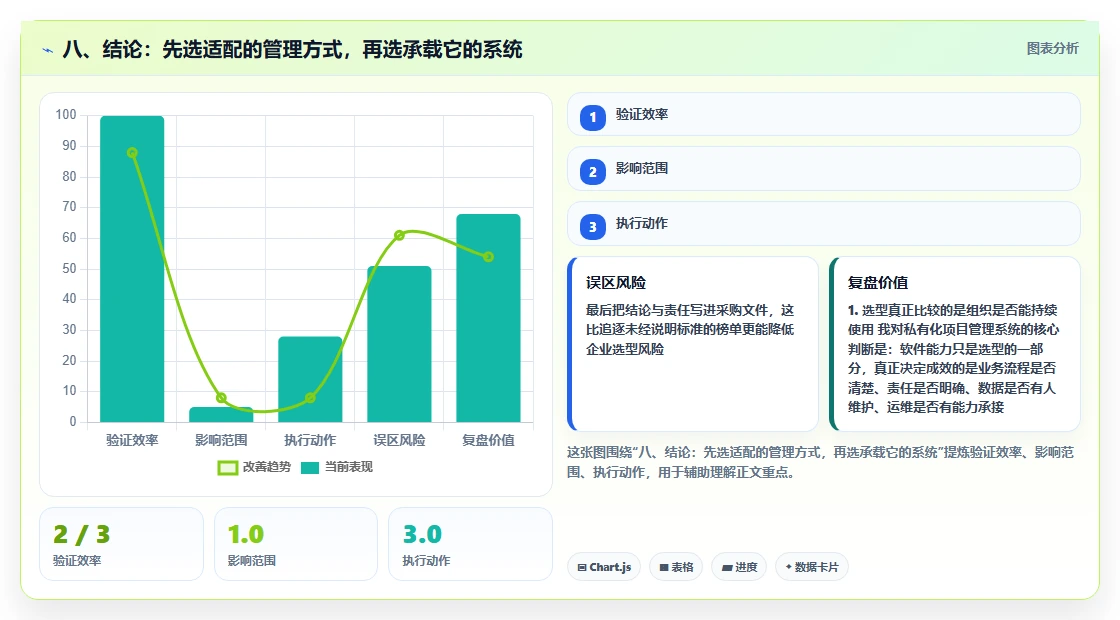Click the 2 / 3 验证效率 stat card
The width and height of the screenshot is (1120, 620).
coord(121,544)
